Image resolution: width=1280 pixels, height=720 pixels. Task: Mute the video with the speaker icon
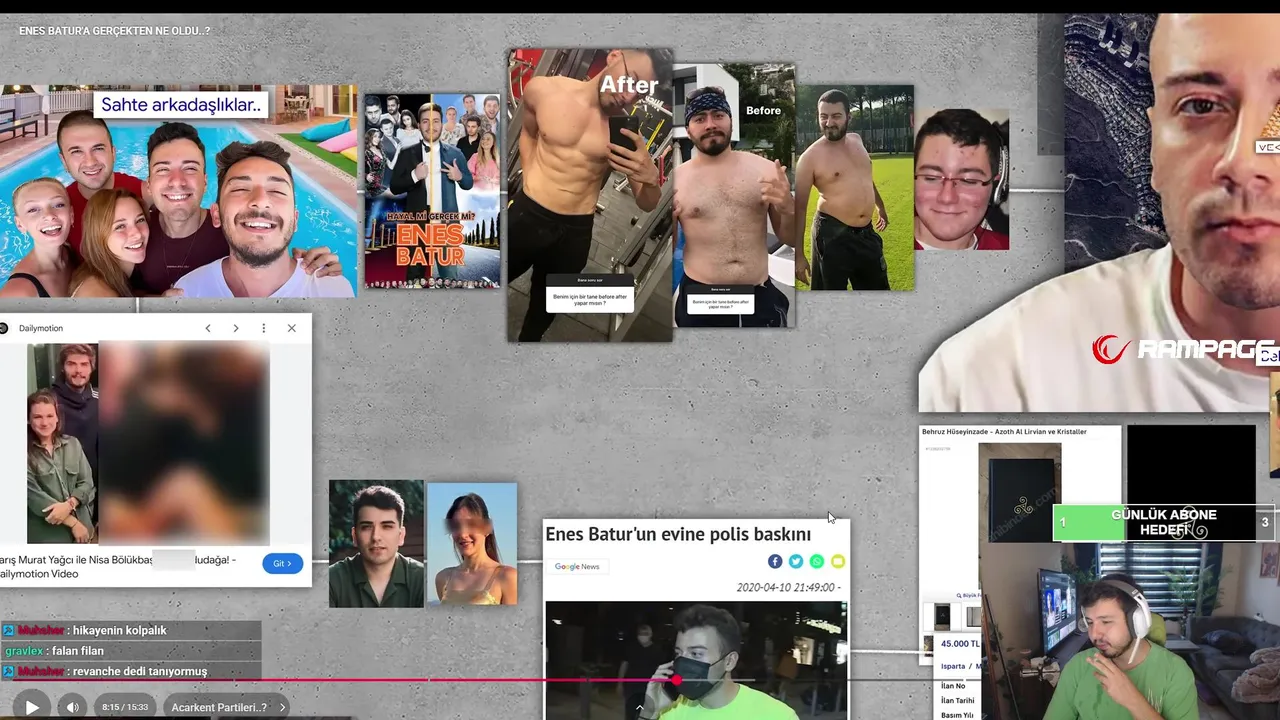click(72, 707)
